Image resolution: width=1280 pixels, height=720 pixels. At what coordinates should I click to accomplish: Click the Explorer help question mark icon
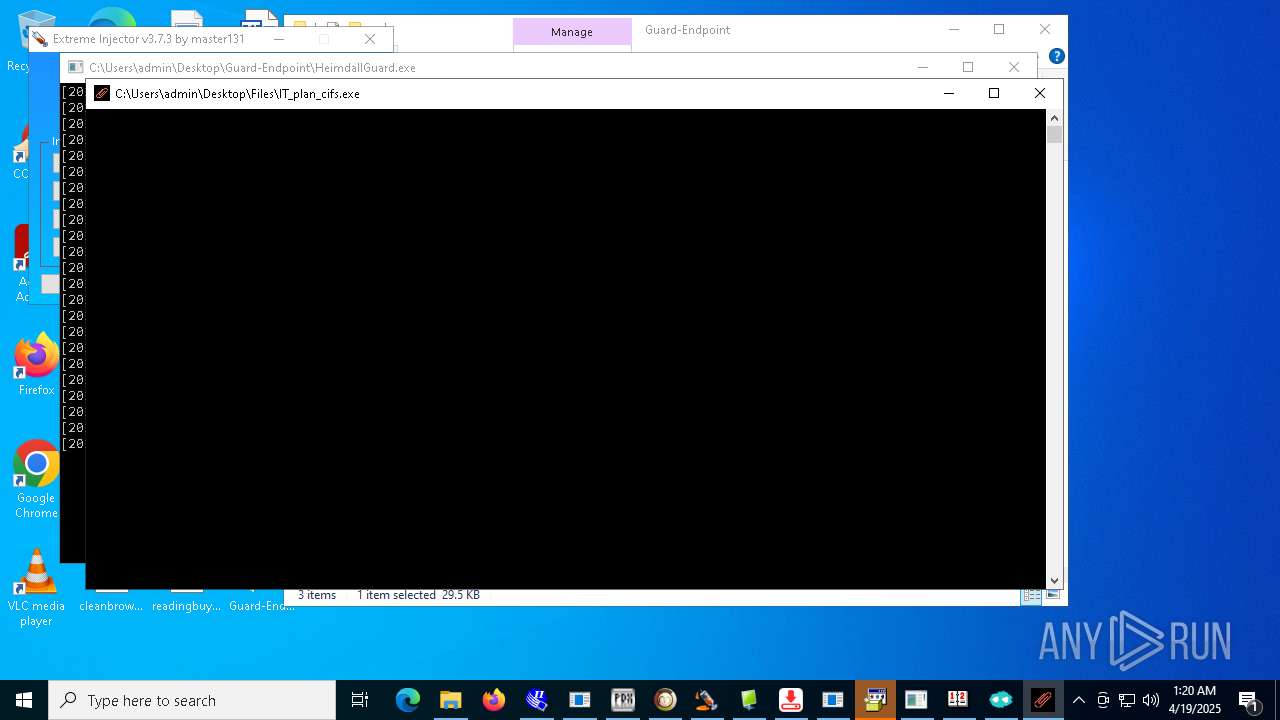click(x=1056, y=56)
